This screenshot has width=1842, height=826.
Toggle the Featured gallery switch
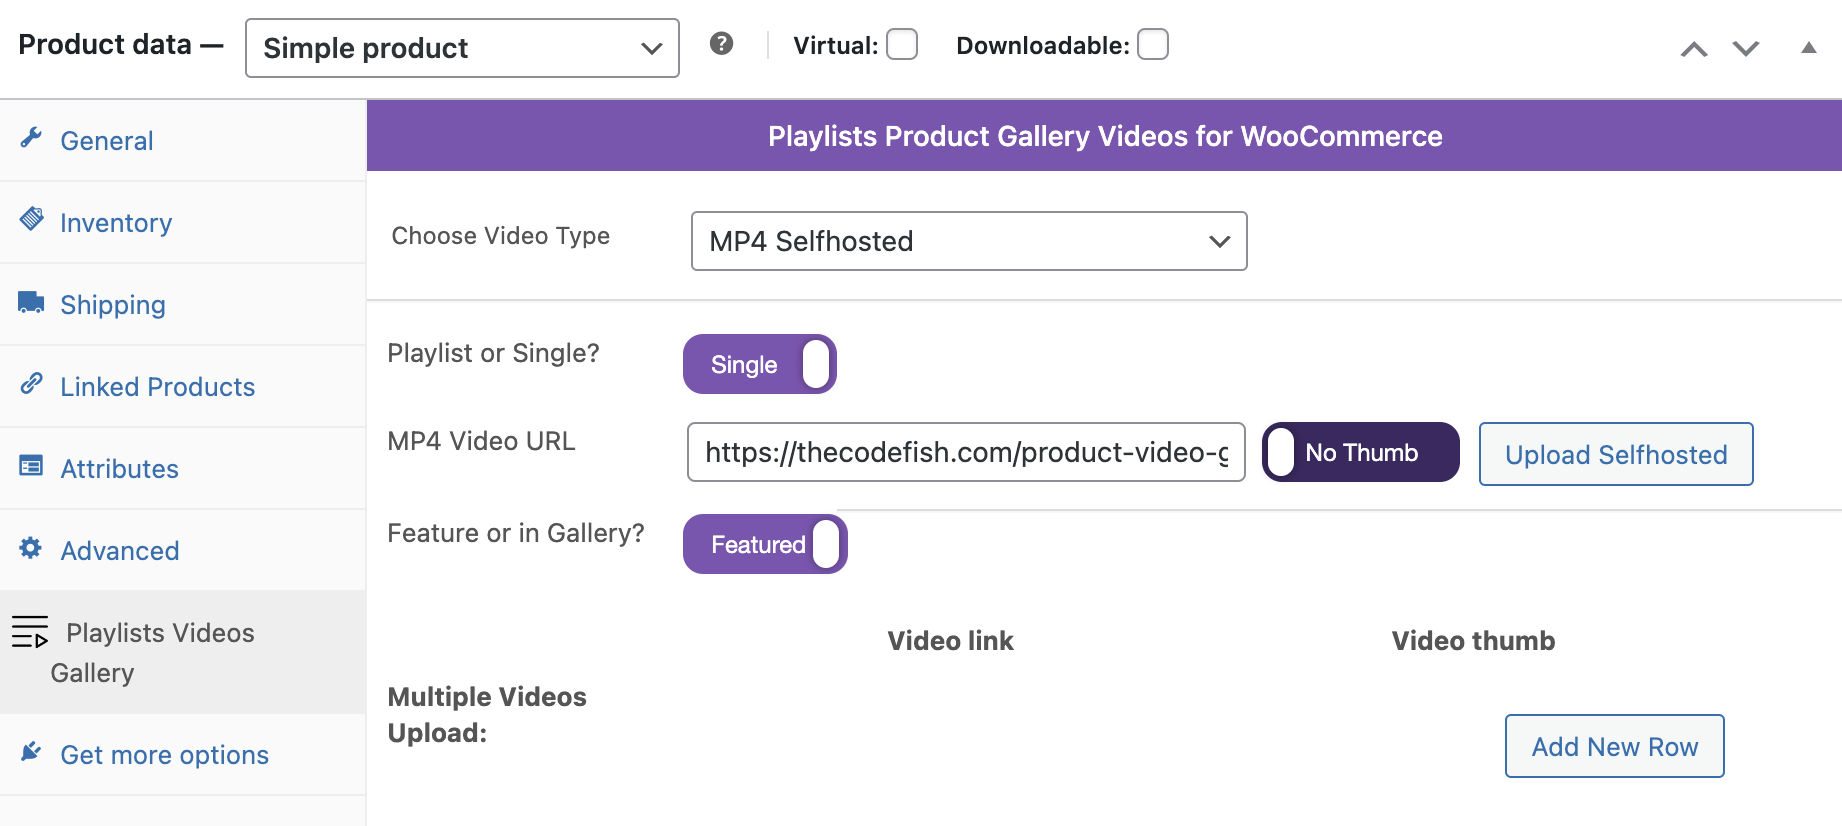coord(765,544)
